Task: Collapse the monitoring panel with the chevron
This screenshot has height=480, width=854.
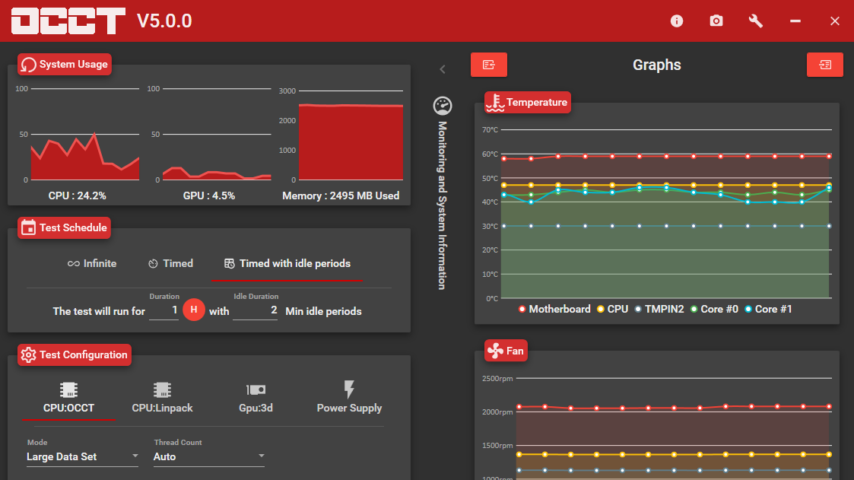Action: (x=442, y=69)
